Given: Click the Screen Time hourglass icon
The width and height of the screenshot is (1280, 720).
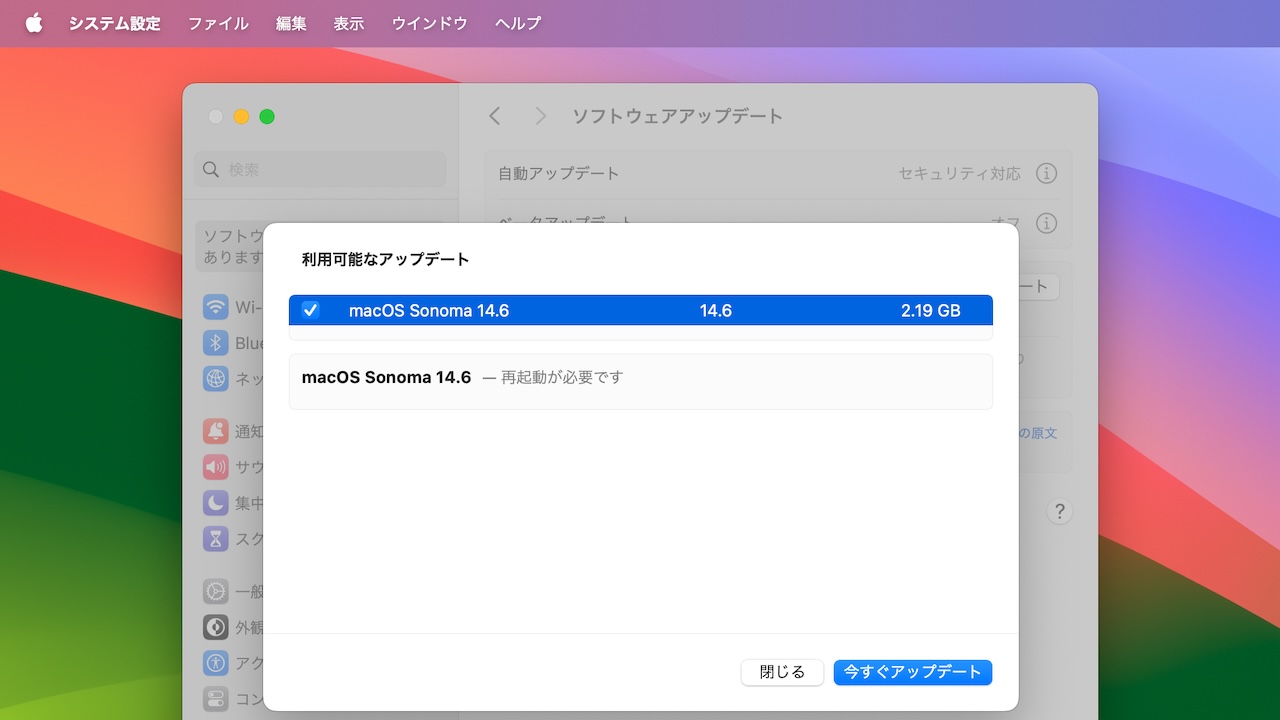Looking at the screenshot, I should tap(215, 539).
